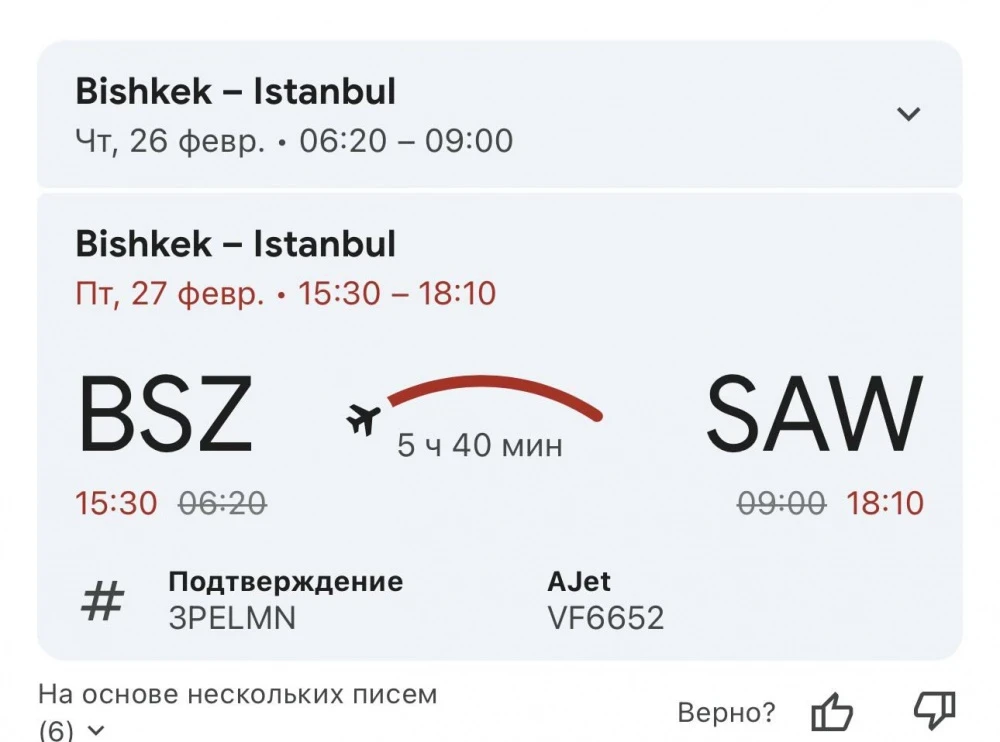Approve accuracy with thumbs up toggle
Screen dimensions: 1000x742
click(x=833, y=710)
